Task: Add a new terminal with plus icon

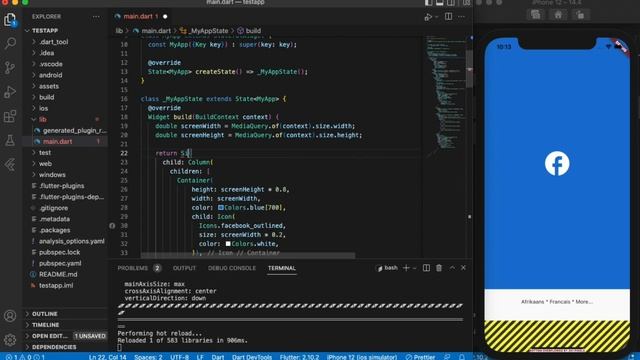Action: 406,268
